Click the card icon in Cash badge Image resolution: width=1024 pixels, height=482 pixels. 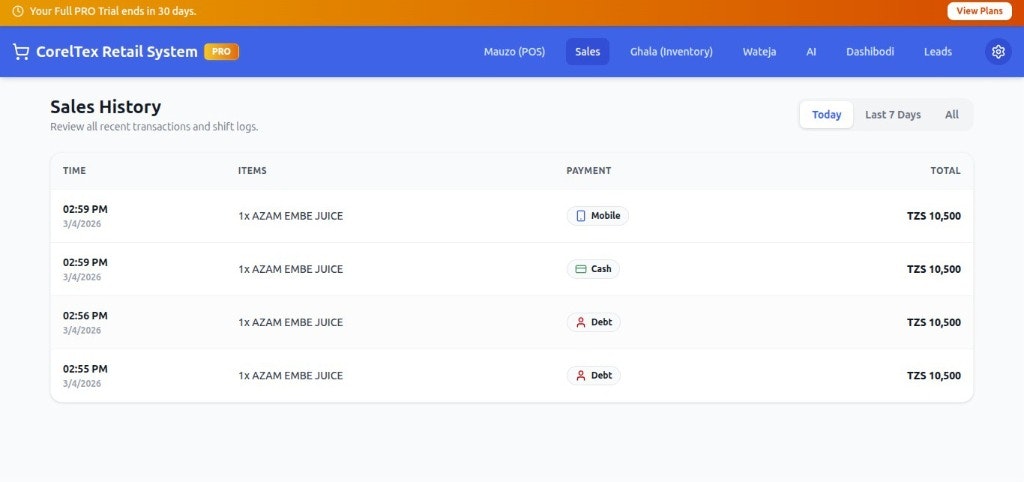tap(581, 269)
